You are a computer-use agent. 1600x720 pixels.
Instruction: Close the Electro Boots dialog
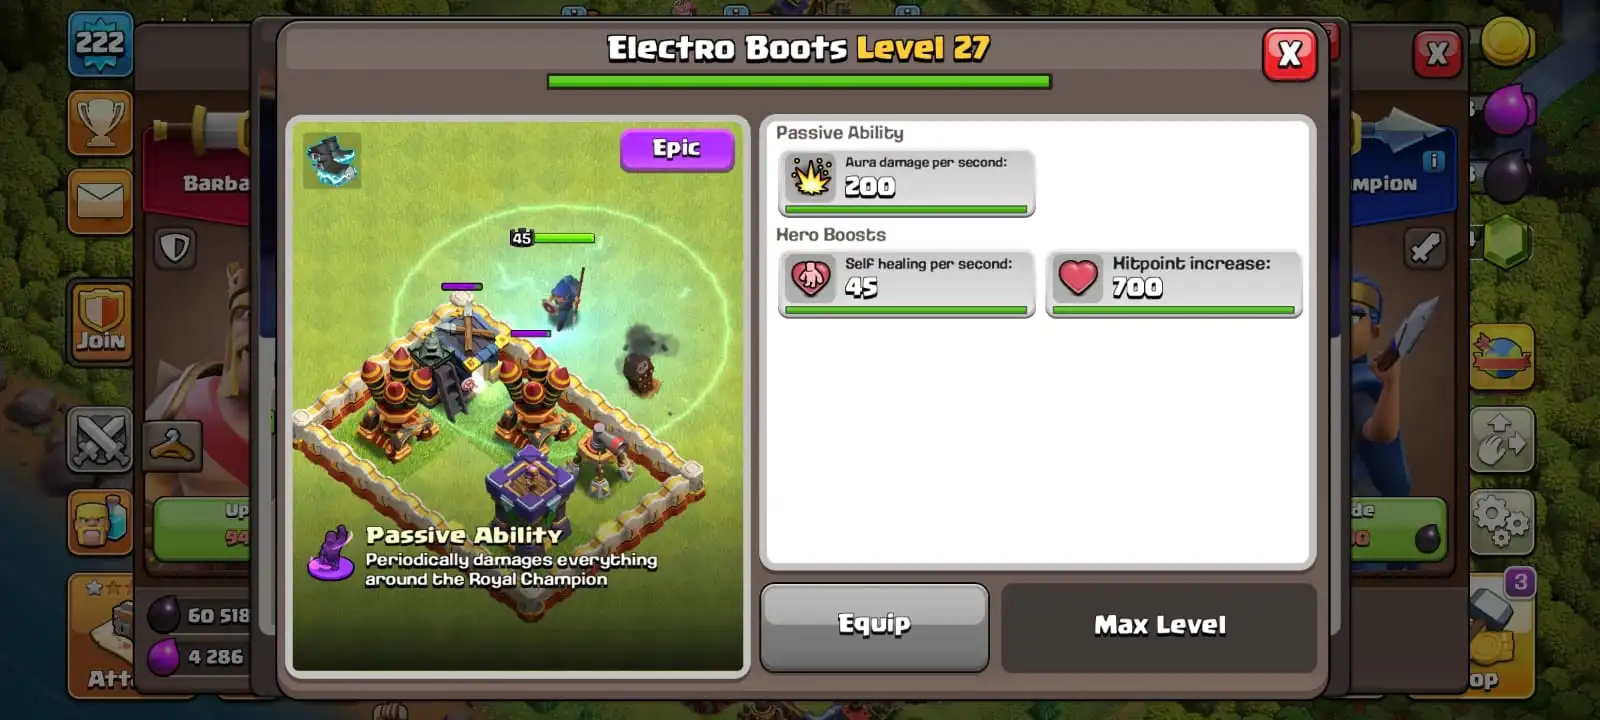click(x=1290, y=54)
